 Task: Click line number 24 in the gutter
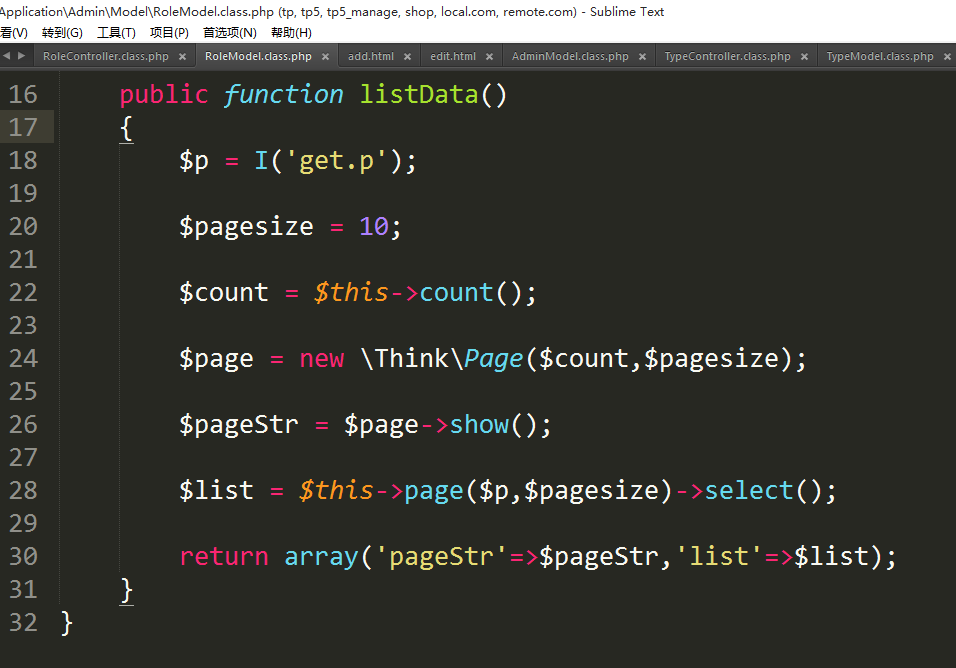[23, 359]
